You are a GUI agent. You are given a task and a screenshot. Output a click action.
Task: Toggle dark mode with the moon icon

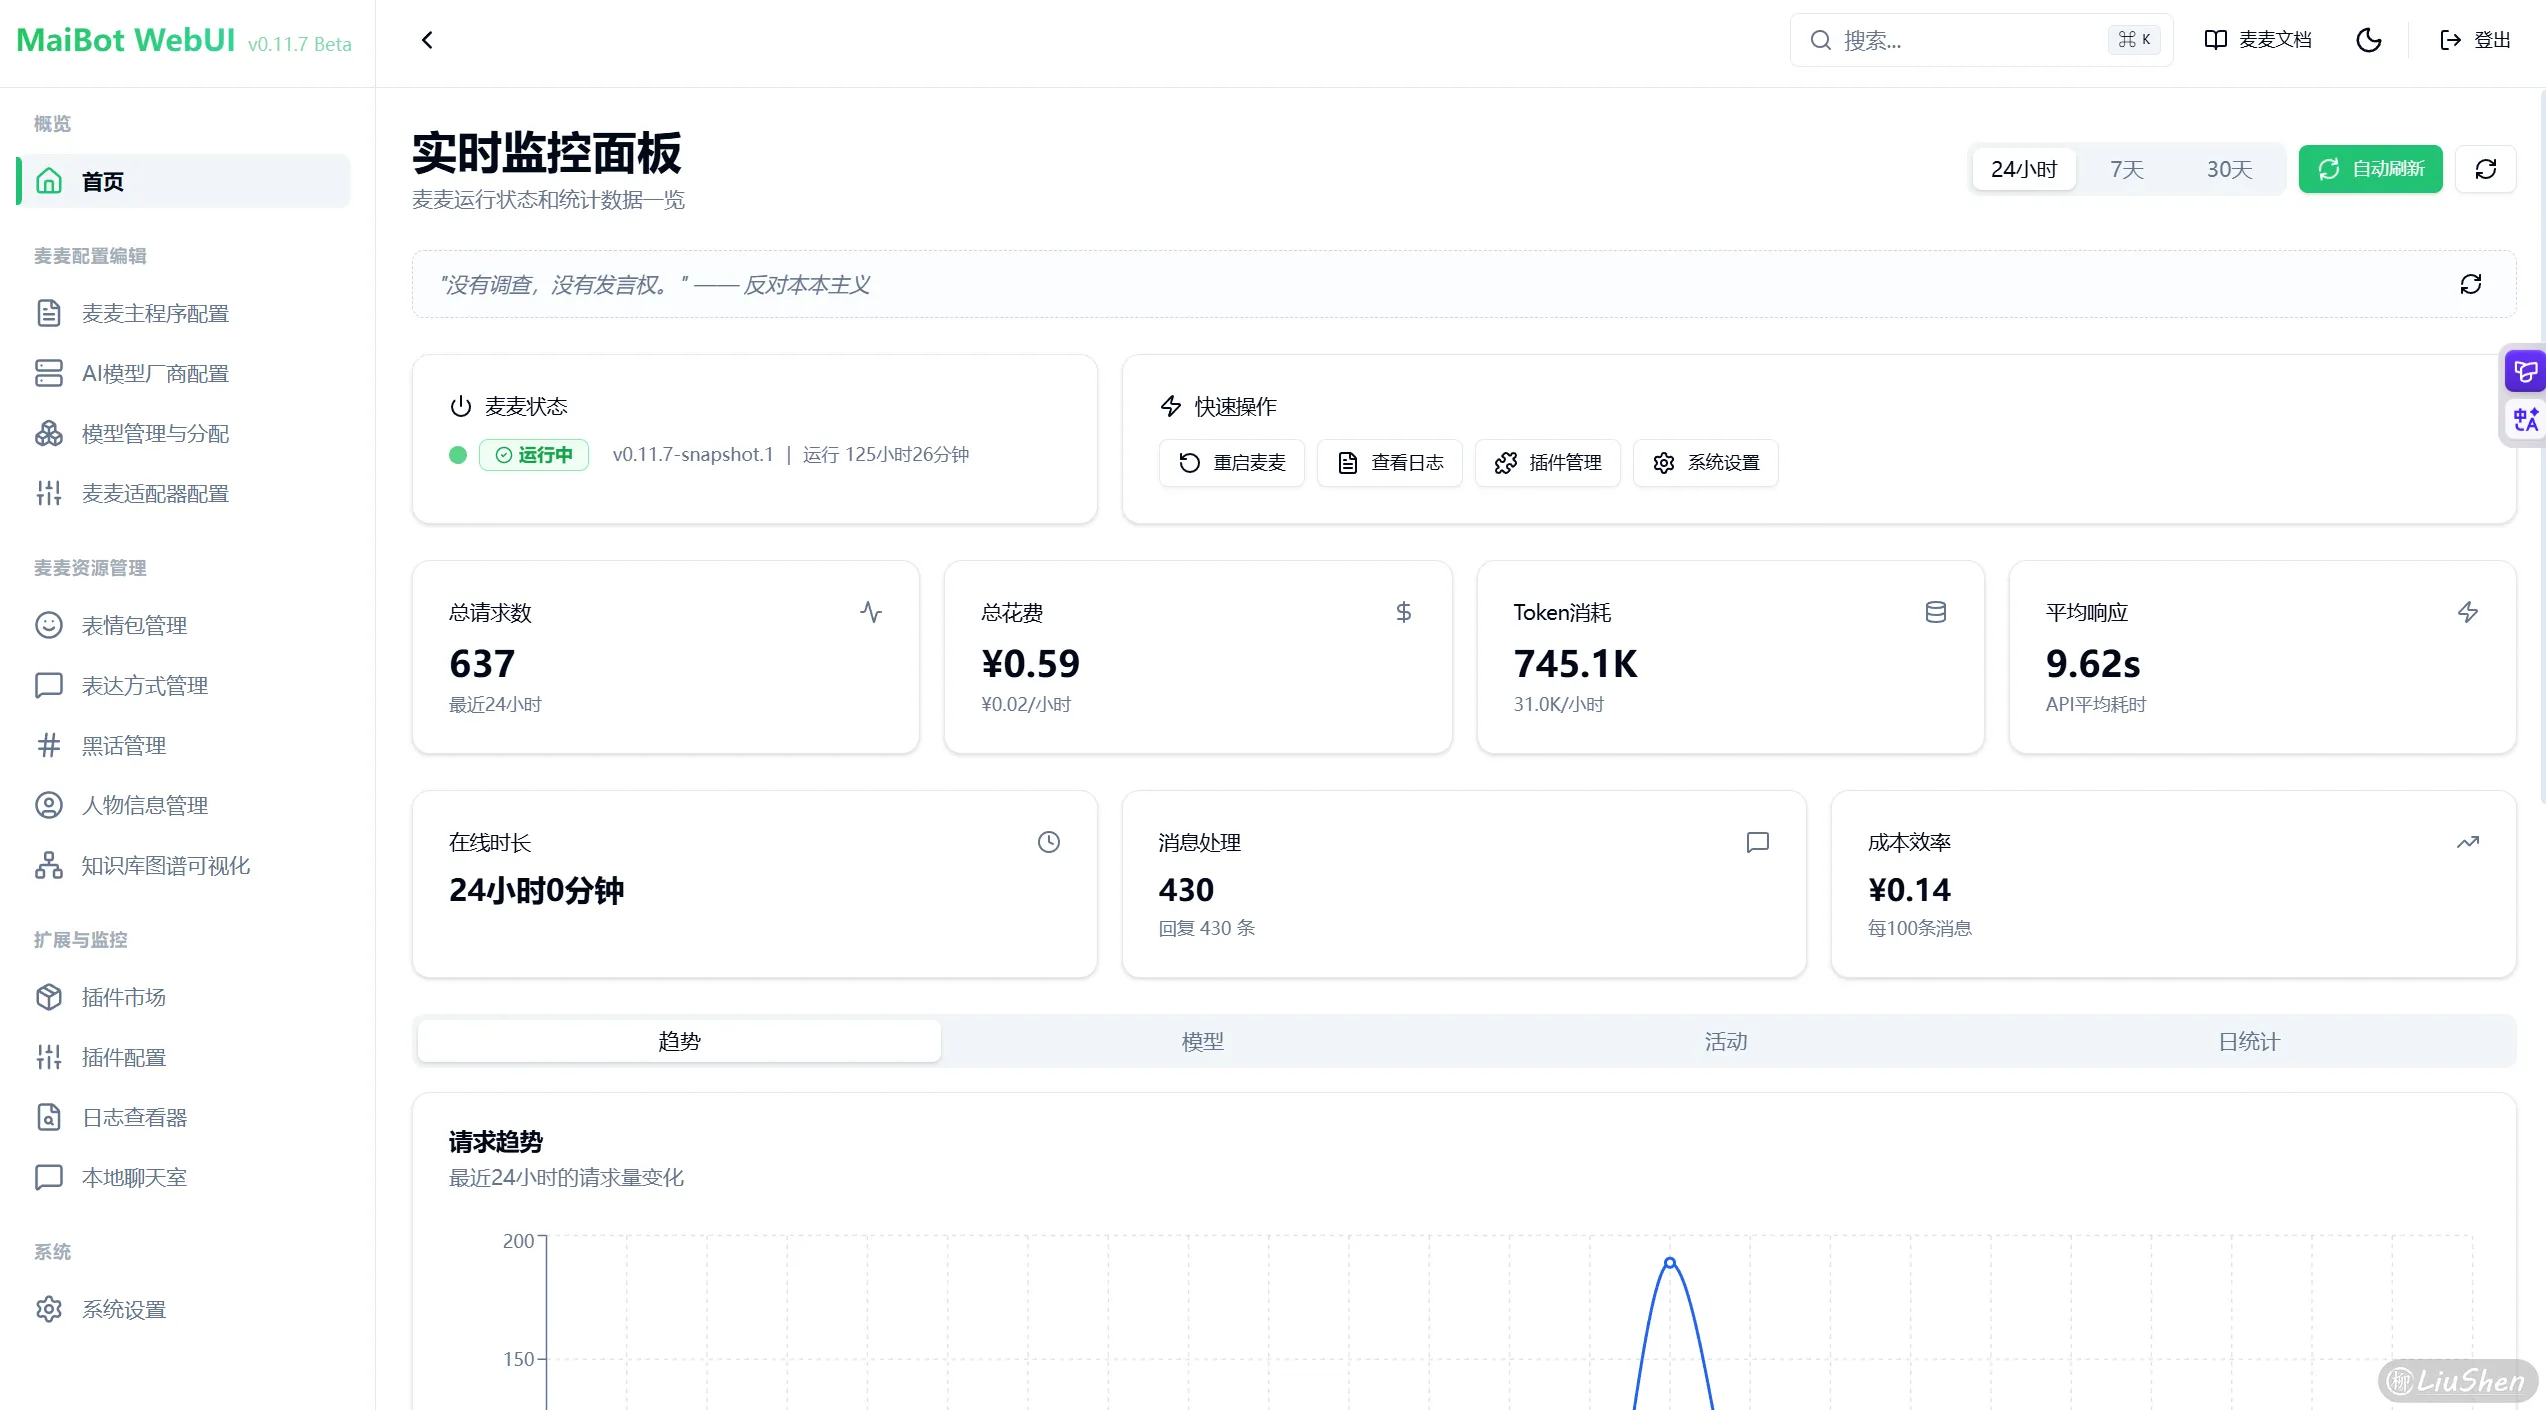pos(2368,40)
